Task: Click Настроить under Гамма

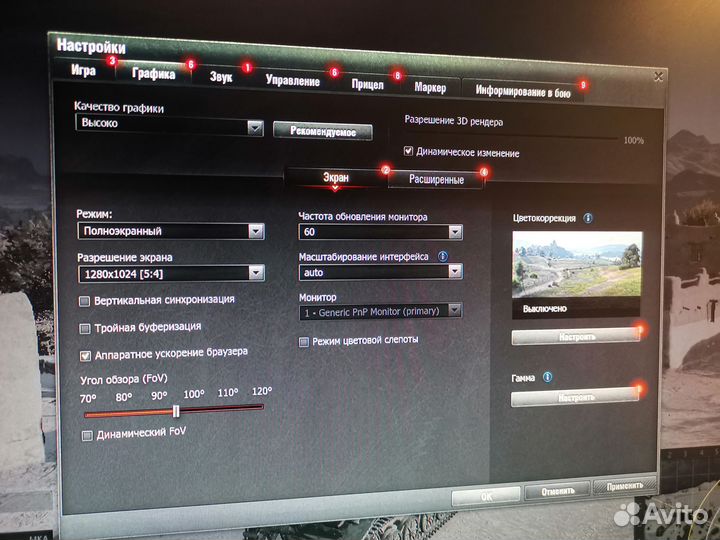Action: pos(575,398)
